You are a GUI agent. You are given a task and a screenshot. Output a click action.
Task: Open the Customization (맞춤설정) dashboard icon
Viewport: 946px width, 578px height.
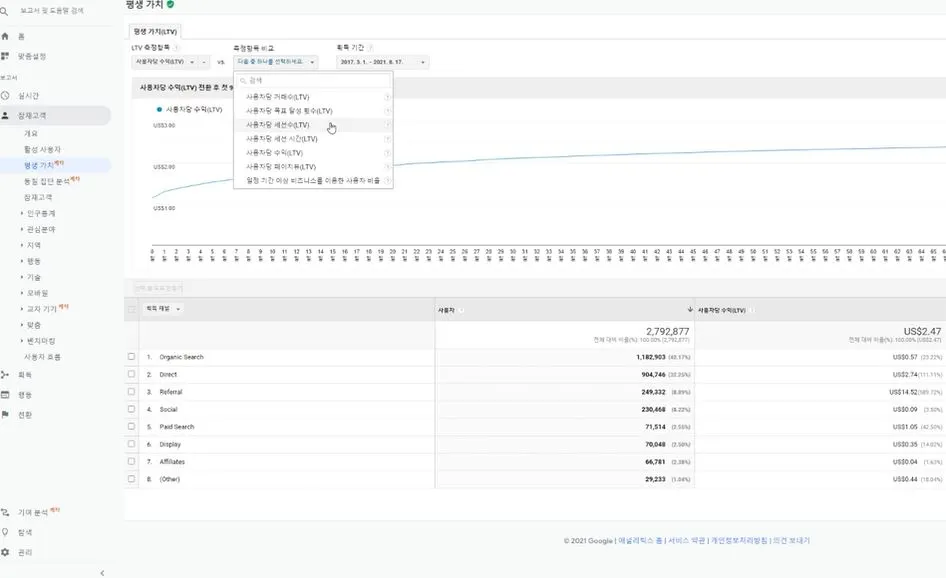point(5,56)
